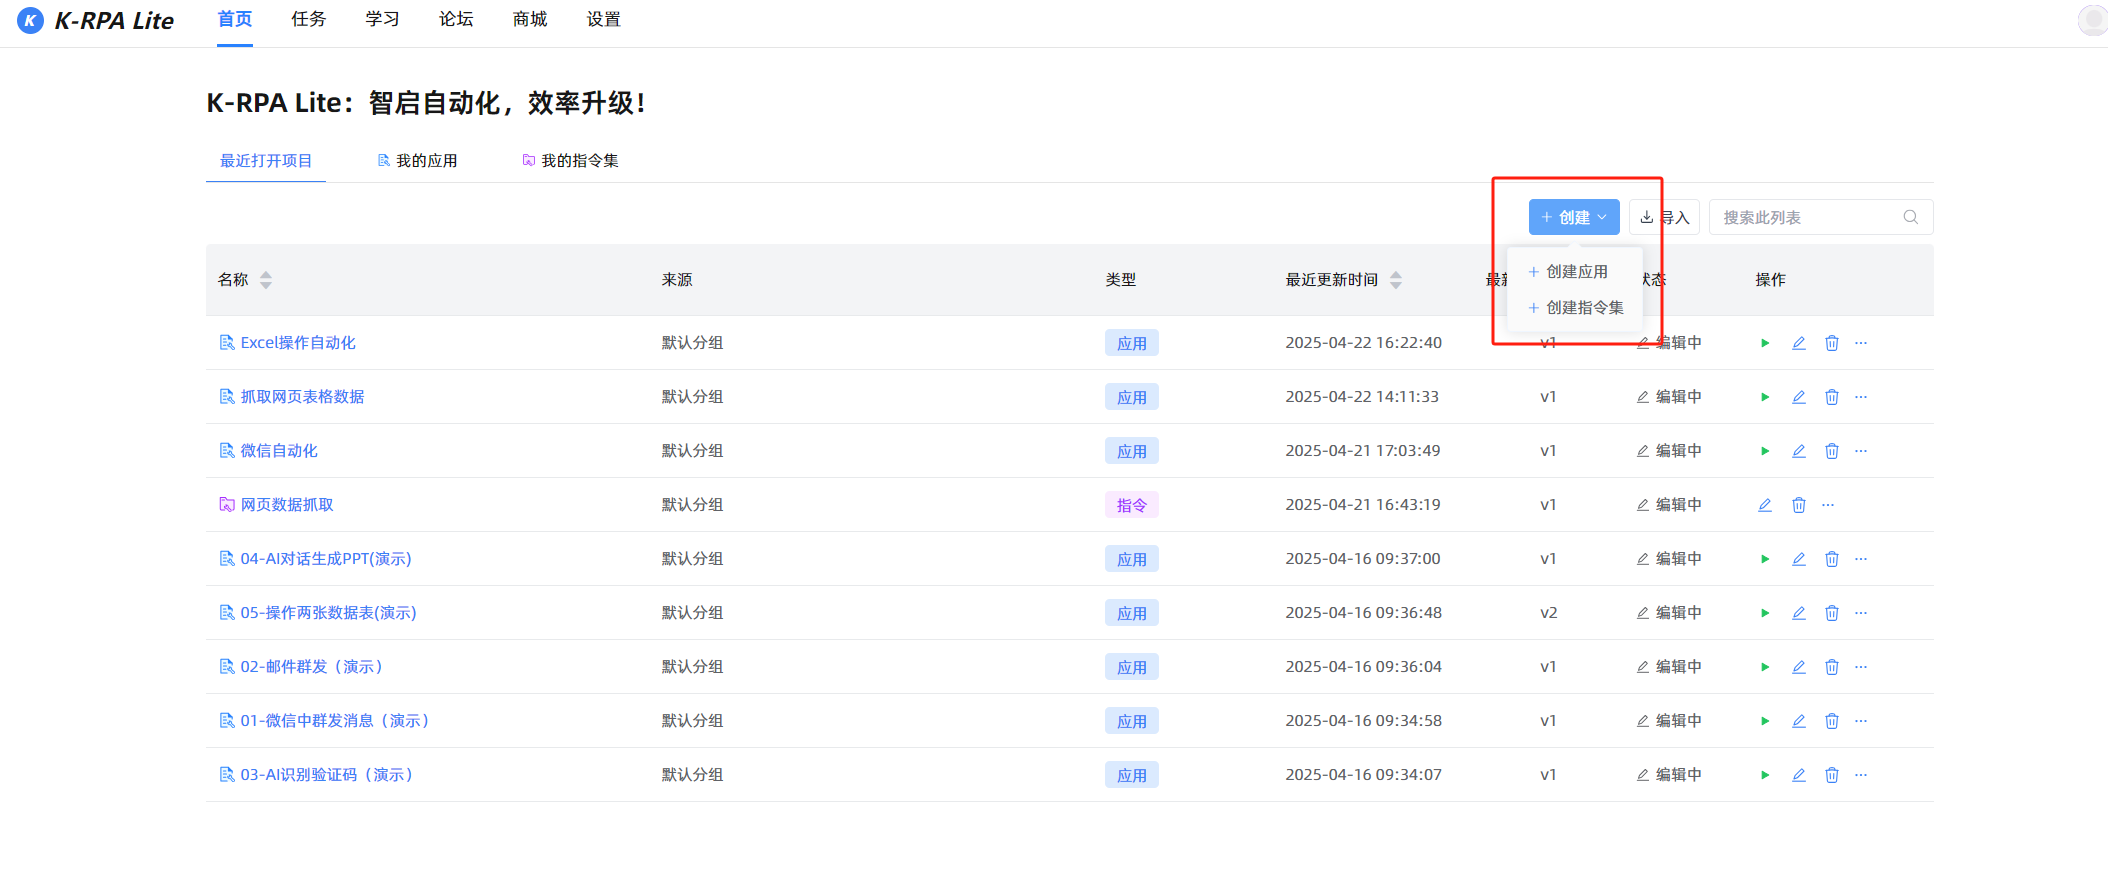Open more options for 抓取网页表格数据
This screenshot has height=883, width=2108.
(1861, 397)
